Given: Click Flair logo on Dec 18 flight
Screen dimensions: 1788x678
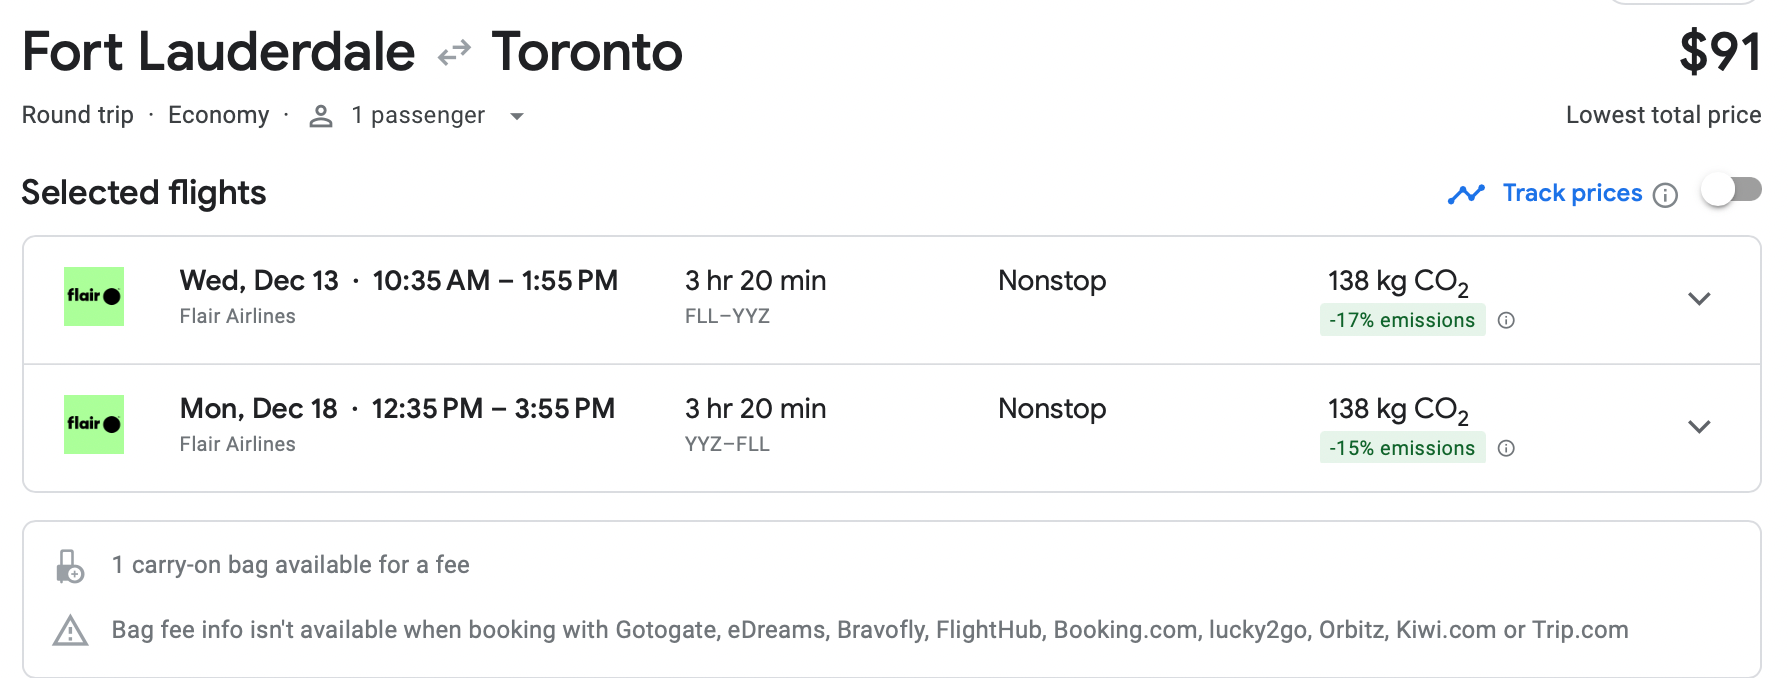Looking at the screenshot, I should click(94, 424).
